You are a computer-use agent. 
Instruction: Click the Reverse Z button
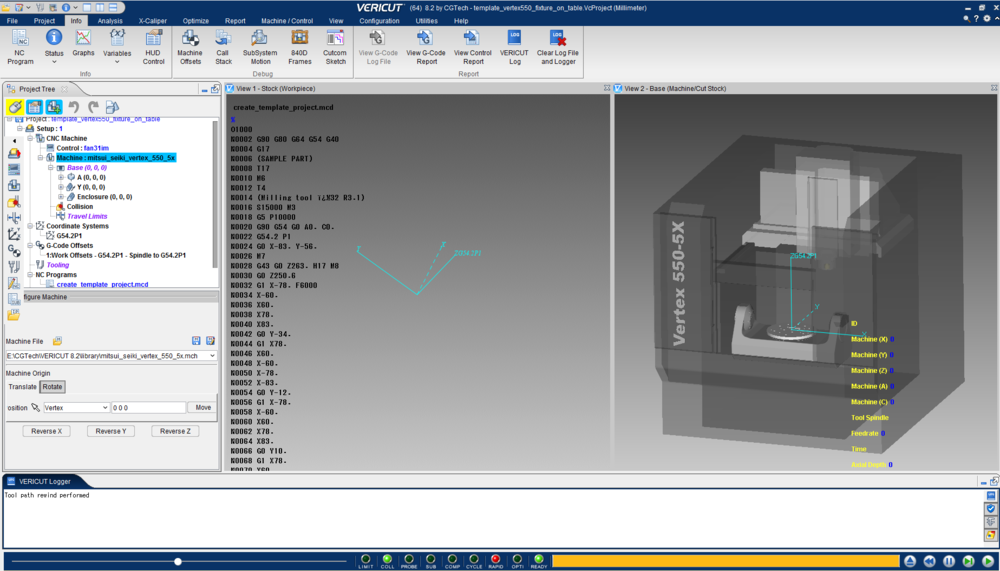[x=175, y=431]
